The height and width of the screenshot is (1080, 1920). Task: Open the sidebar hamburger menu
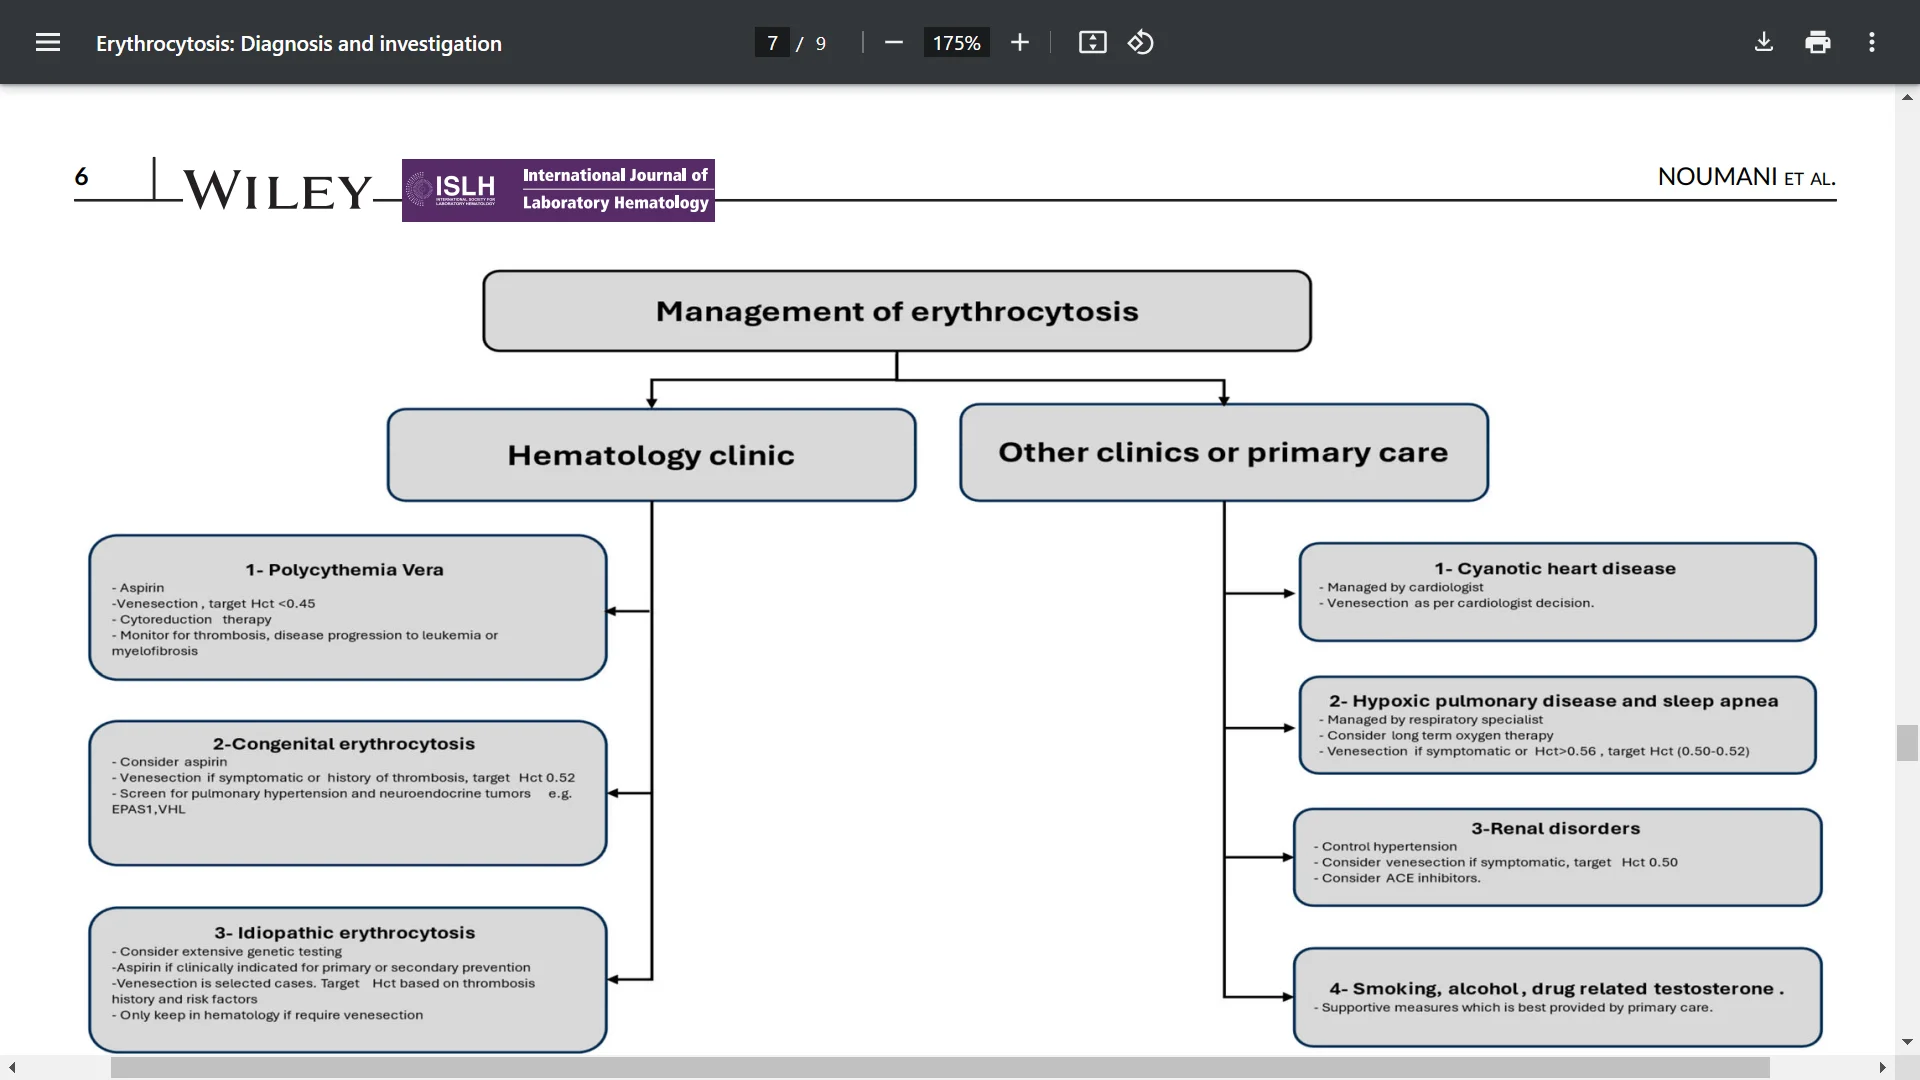[x=48, y=43]
